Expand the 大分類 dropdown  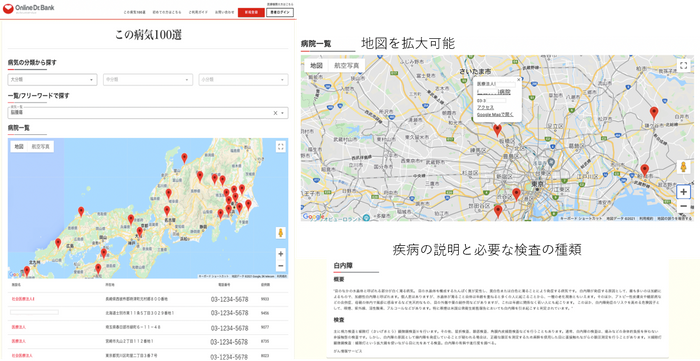tap(52, 79)
